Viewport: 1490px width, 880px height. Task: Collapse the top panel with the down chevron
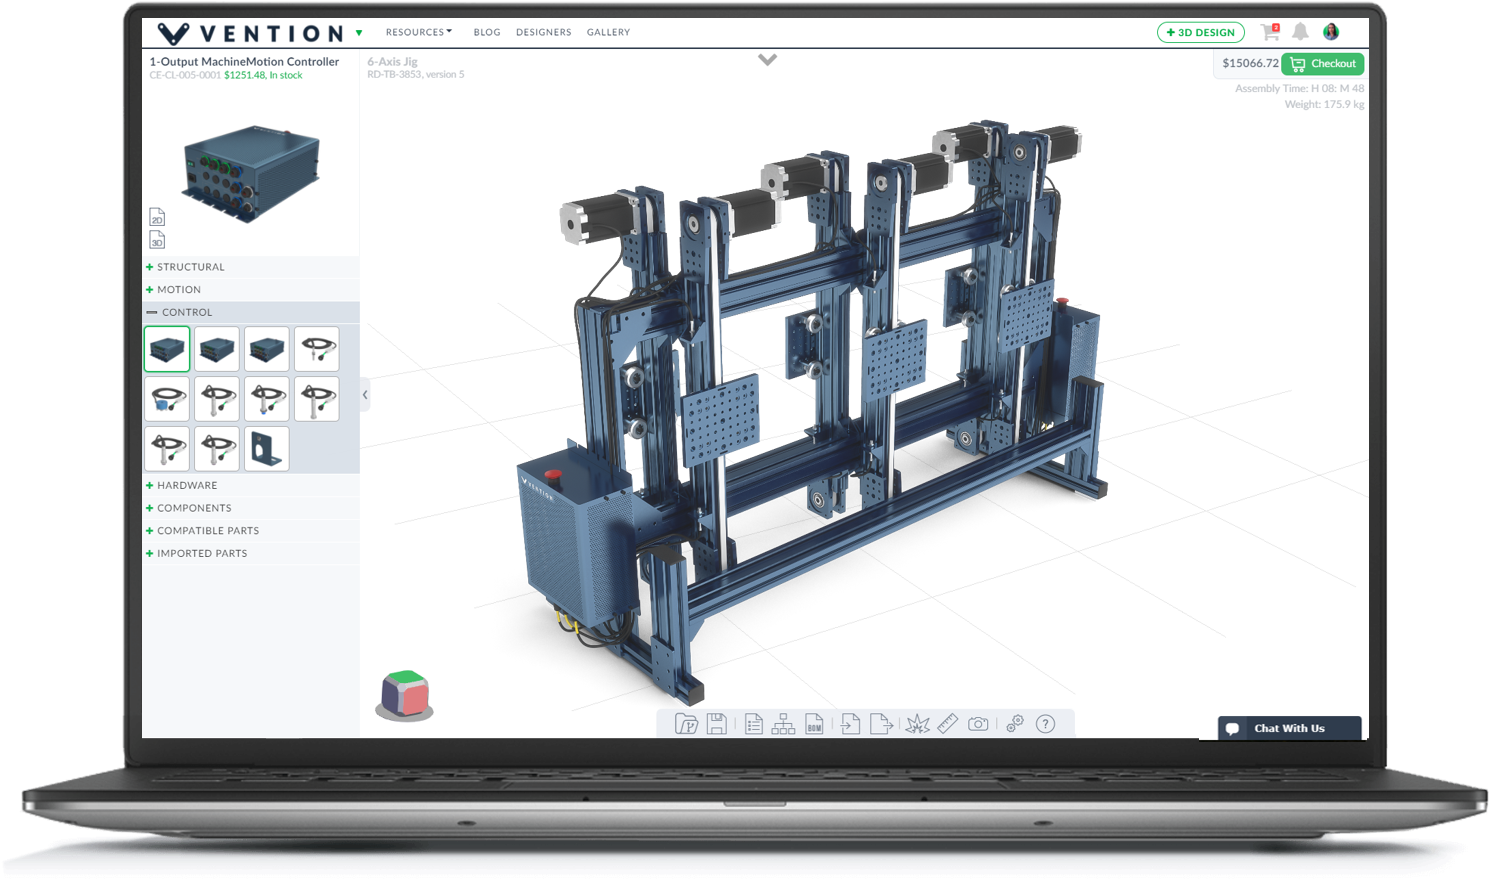coord(767,59)
